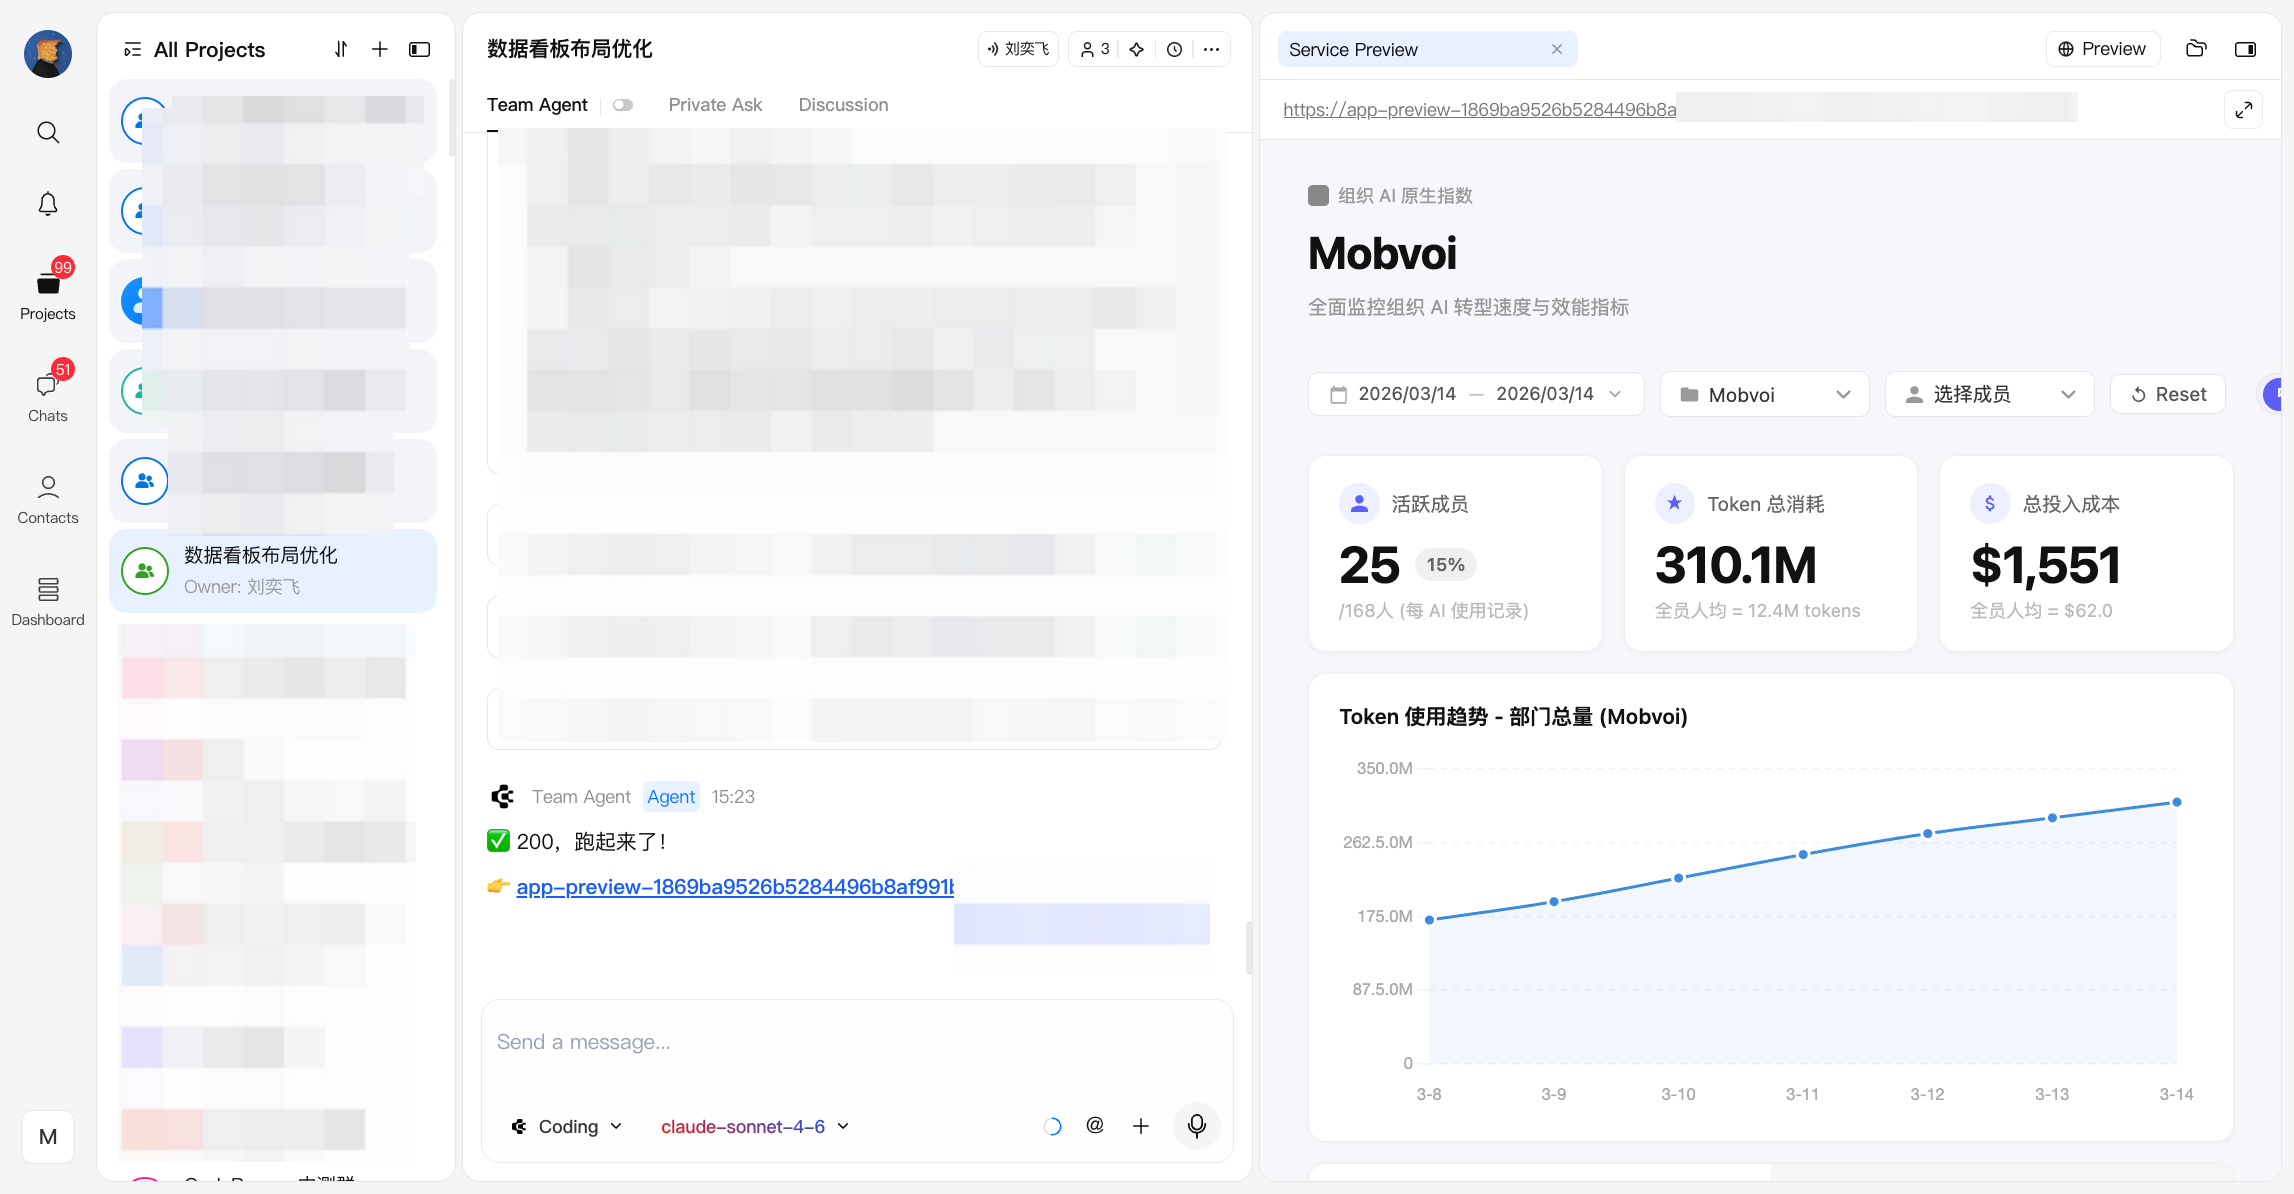Click the 活跃成员 card

1455,554
